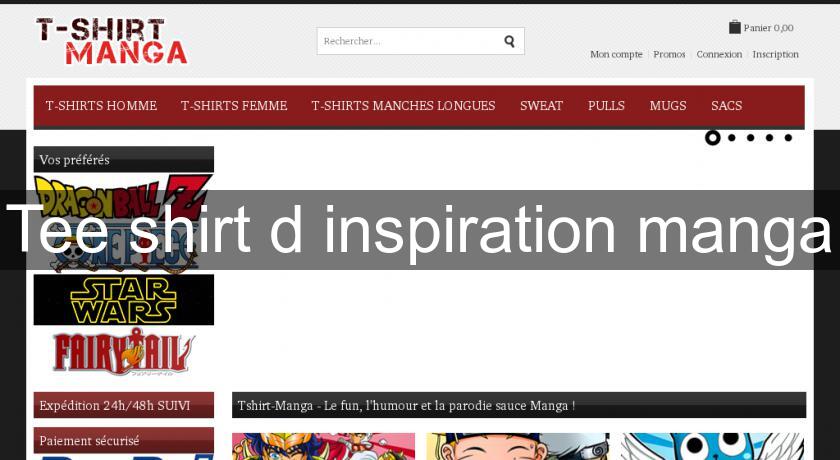Click Tshirt-Manga tagline heading bar
This screenshot has width=840, height=460.
pos(519,405)
